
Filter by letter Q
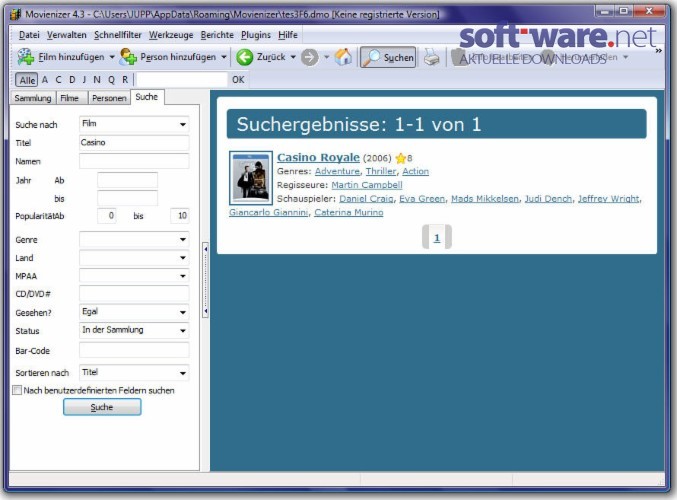tap(111, 80)
